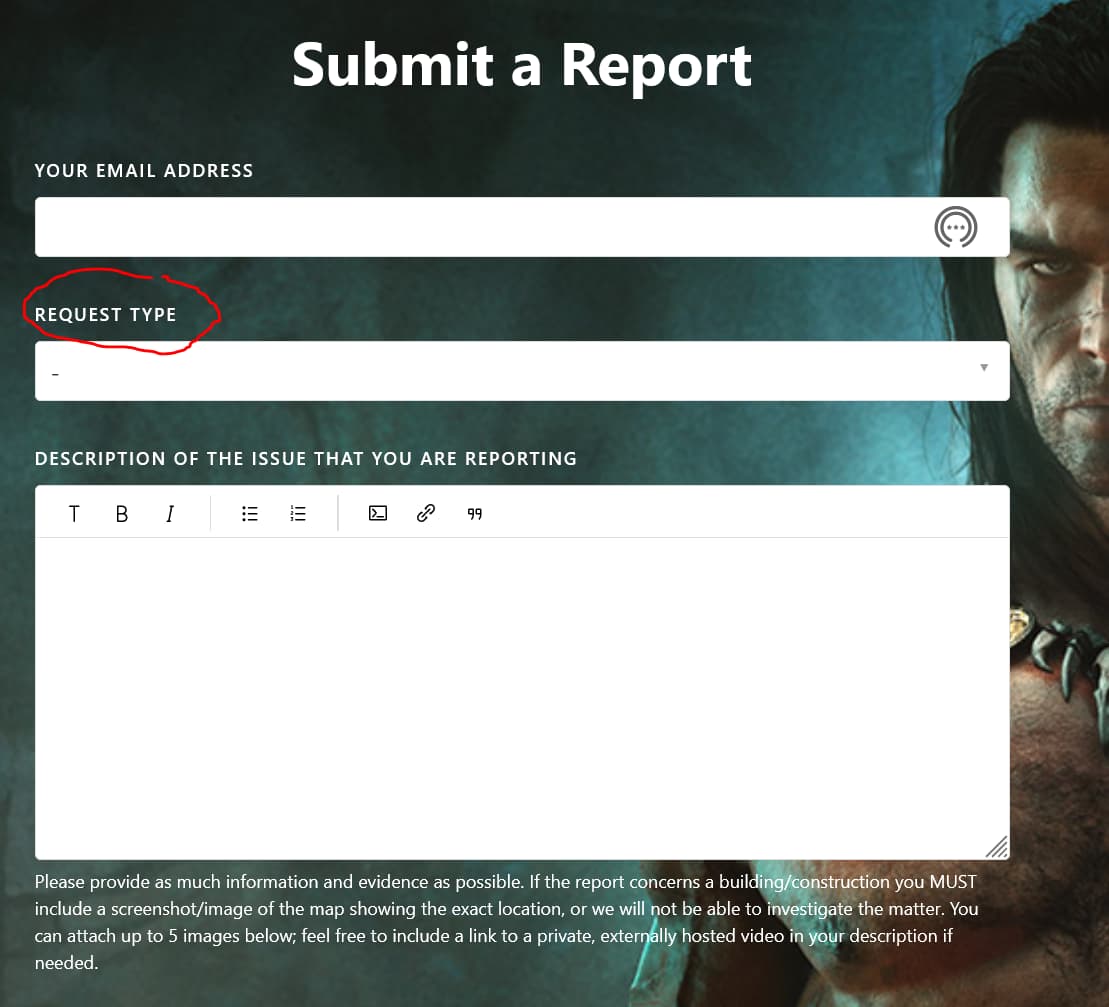Screen dimensions: 1109x1007
Task: Add a hyperlink to the description
Action: coord(426,513)
